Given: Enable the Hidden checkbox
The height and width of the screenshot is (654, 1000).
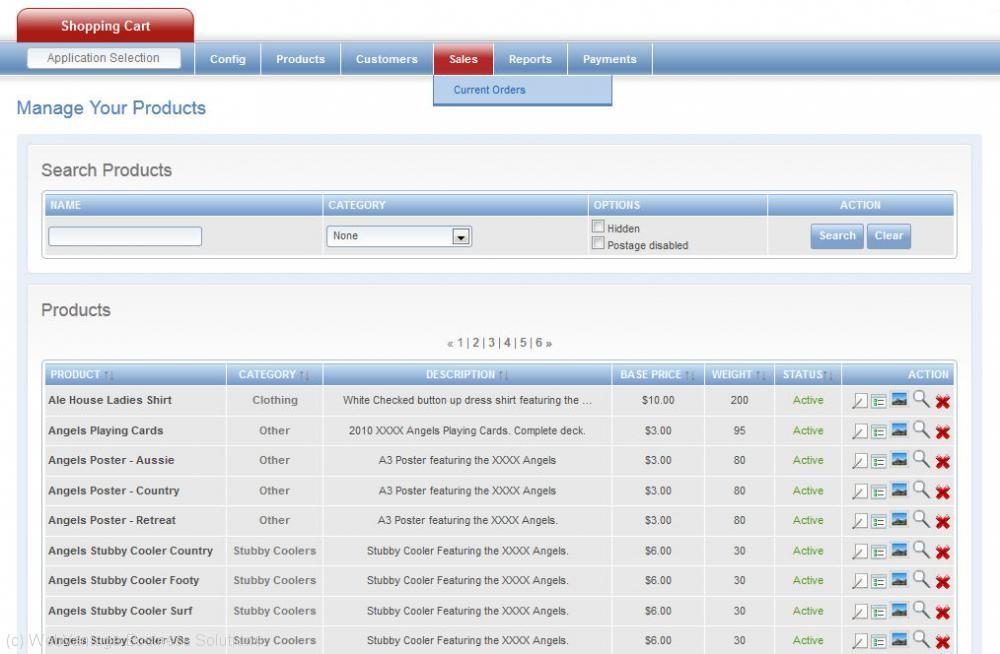Looking at the screenshot, I should pyautogui.click(x=598, y=227).
